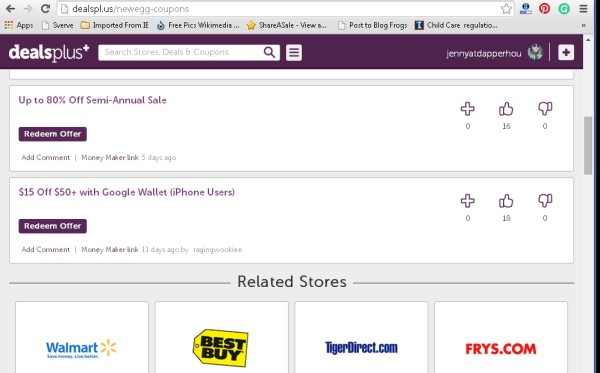
Task: Open the ShareASale bookmark
Action: click(287, 25)
